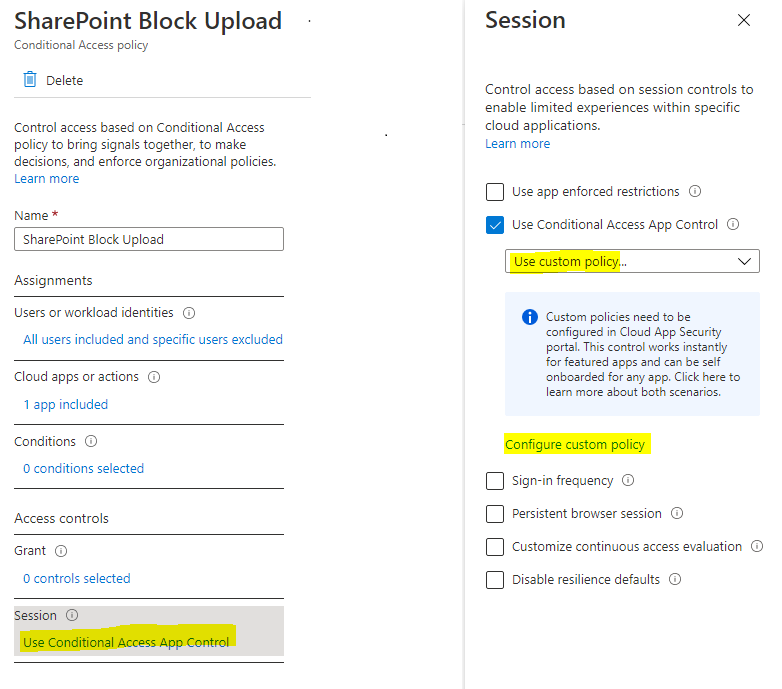This screenshot has width=782, height=689.
Task: Click info icon next to Conditions
Action: tap(91, 441)
